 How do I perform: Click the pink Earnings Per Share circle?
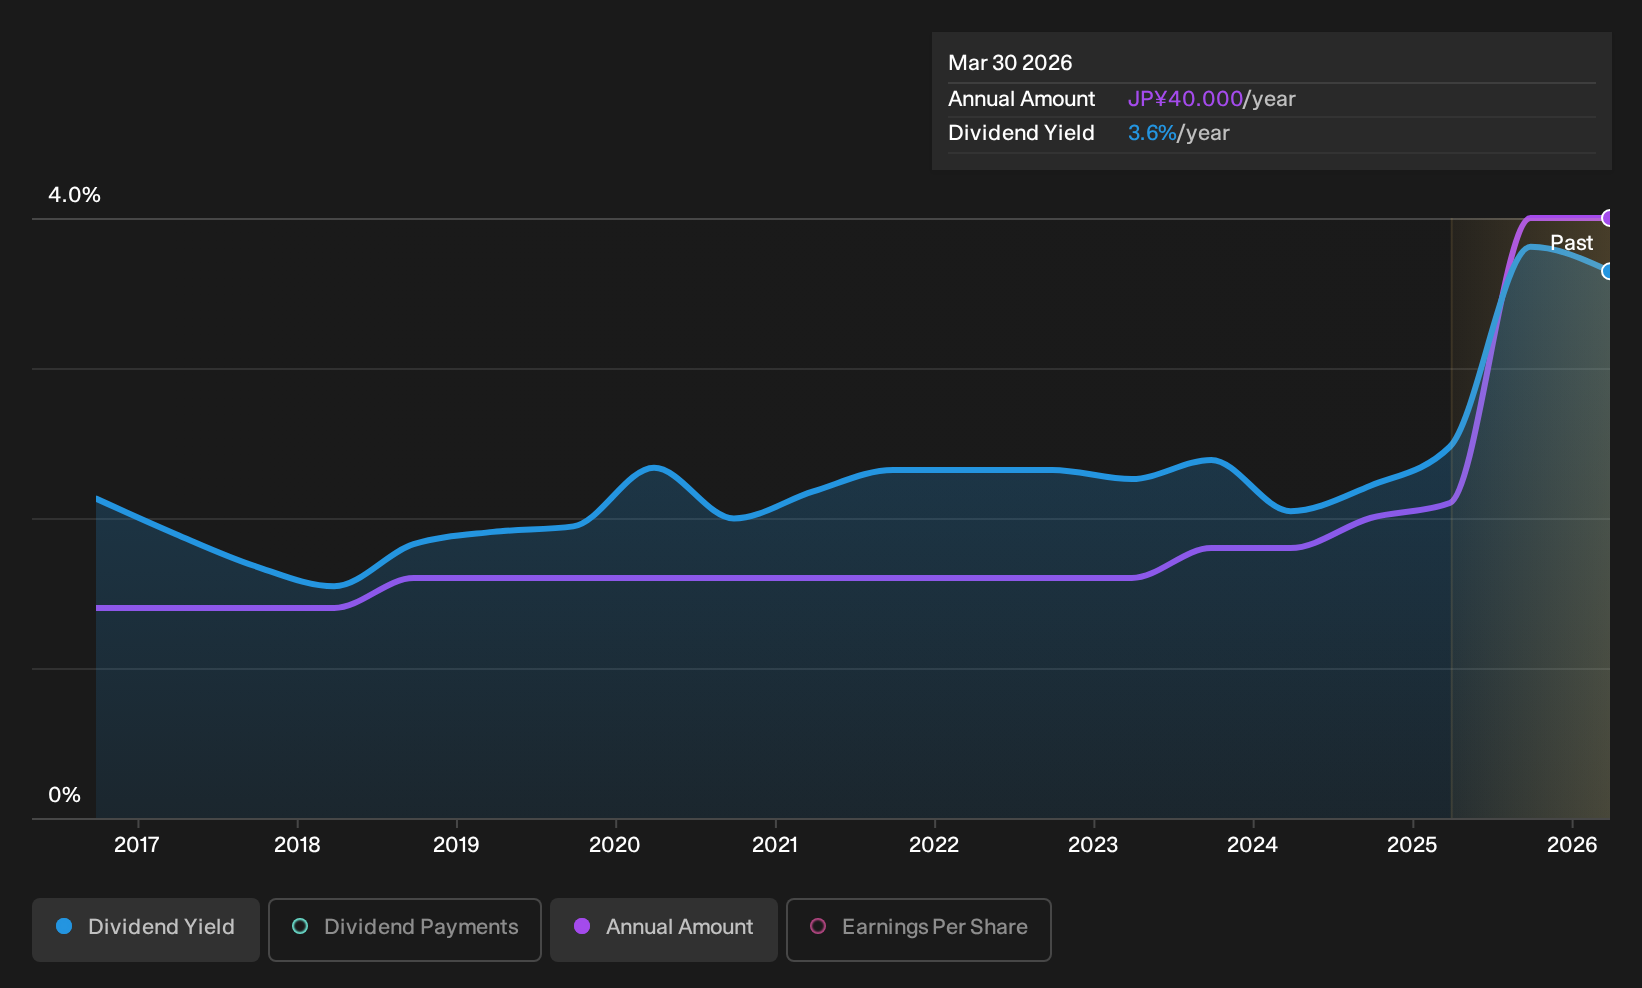(818, 927)
